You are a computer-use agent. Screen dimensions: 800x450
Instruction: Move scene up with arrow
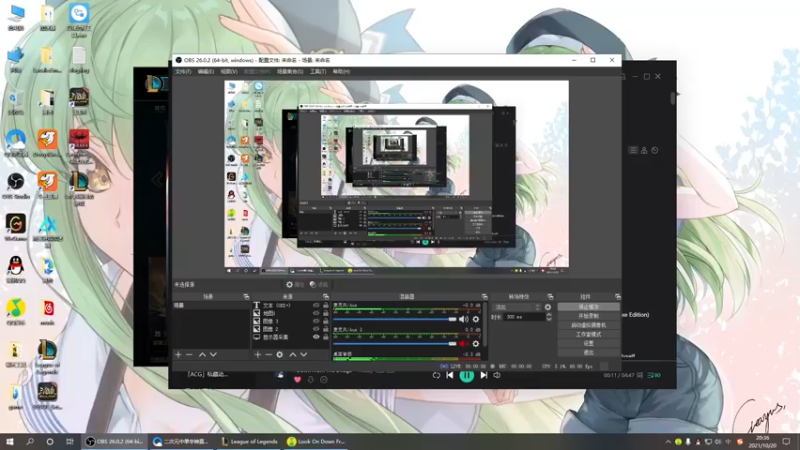click(202, 355)
